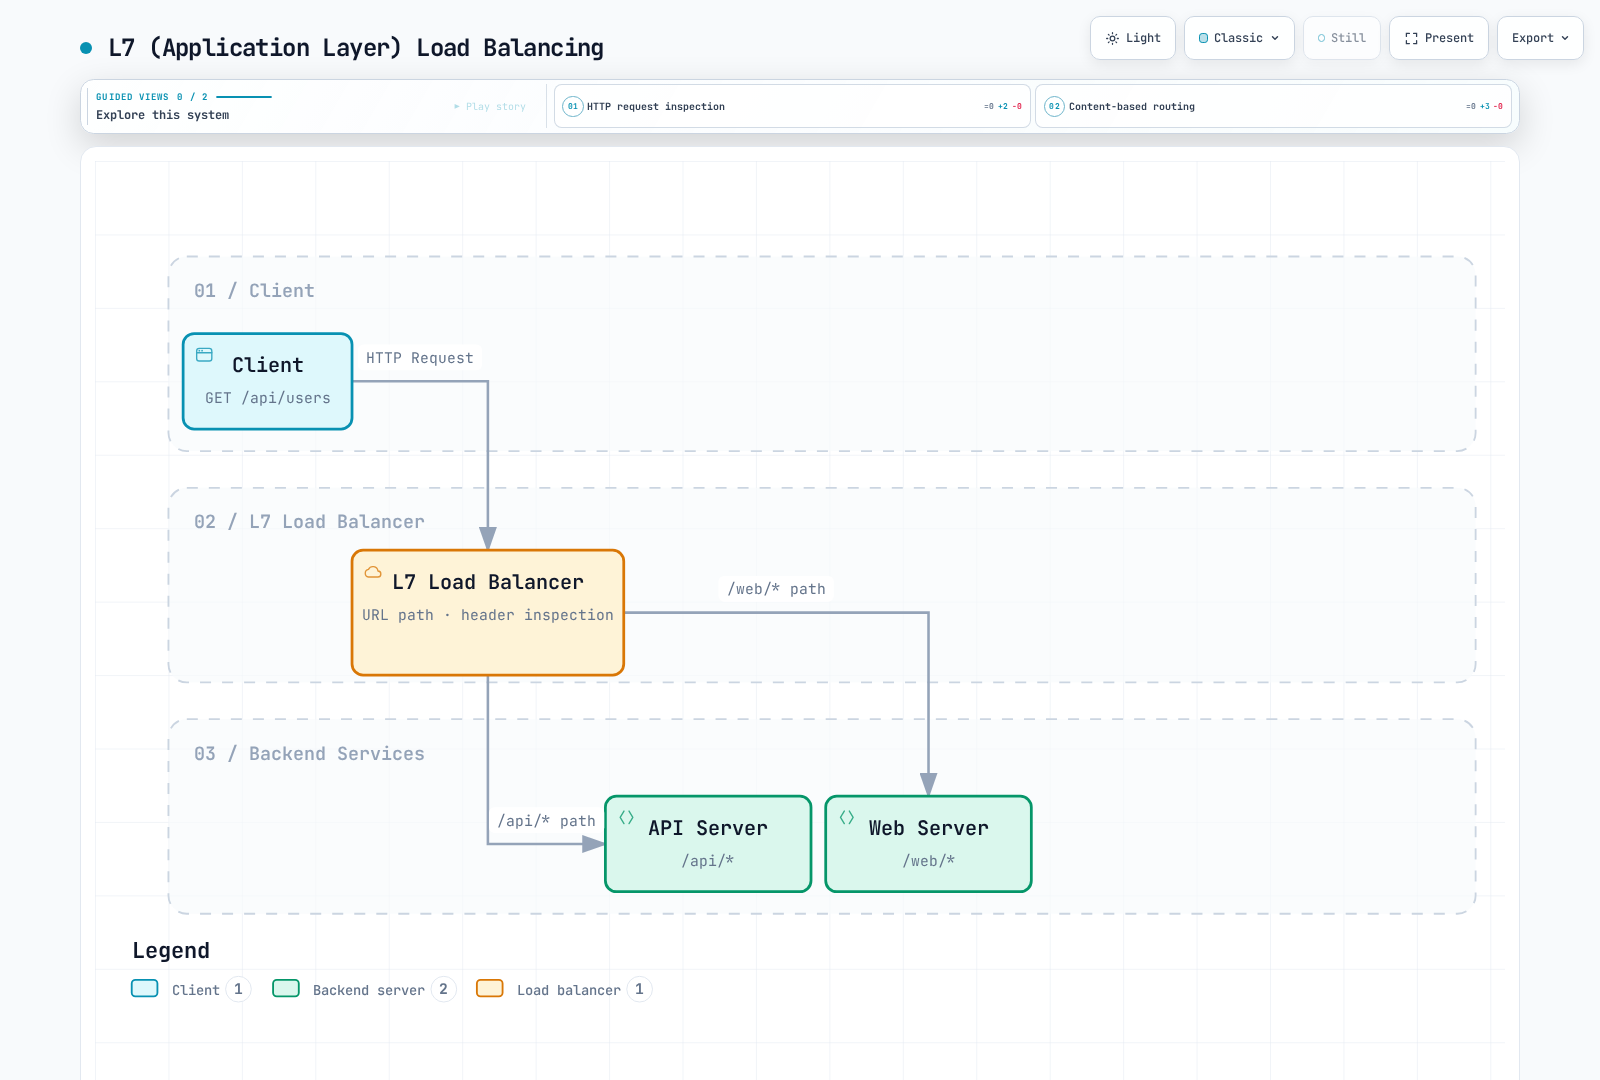Open guided view 02 Content-based routing

coord(1273,106)
